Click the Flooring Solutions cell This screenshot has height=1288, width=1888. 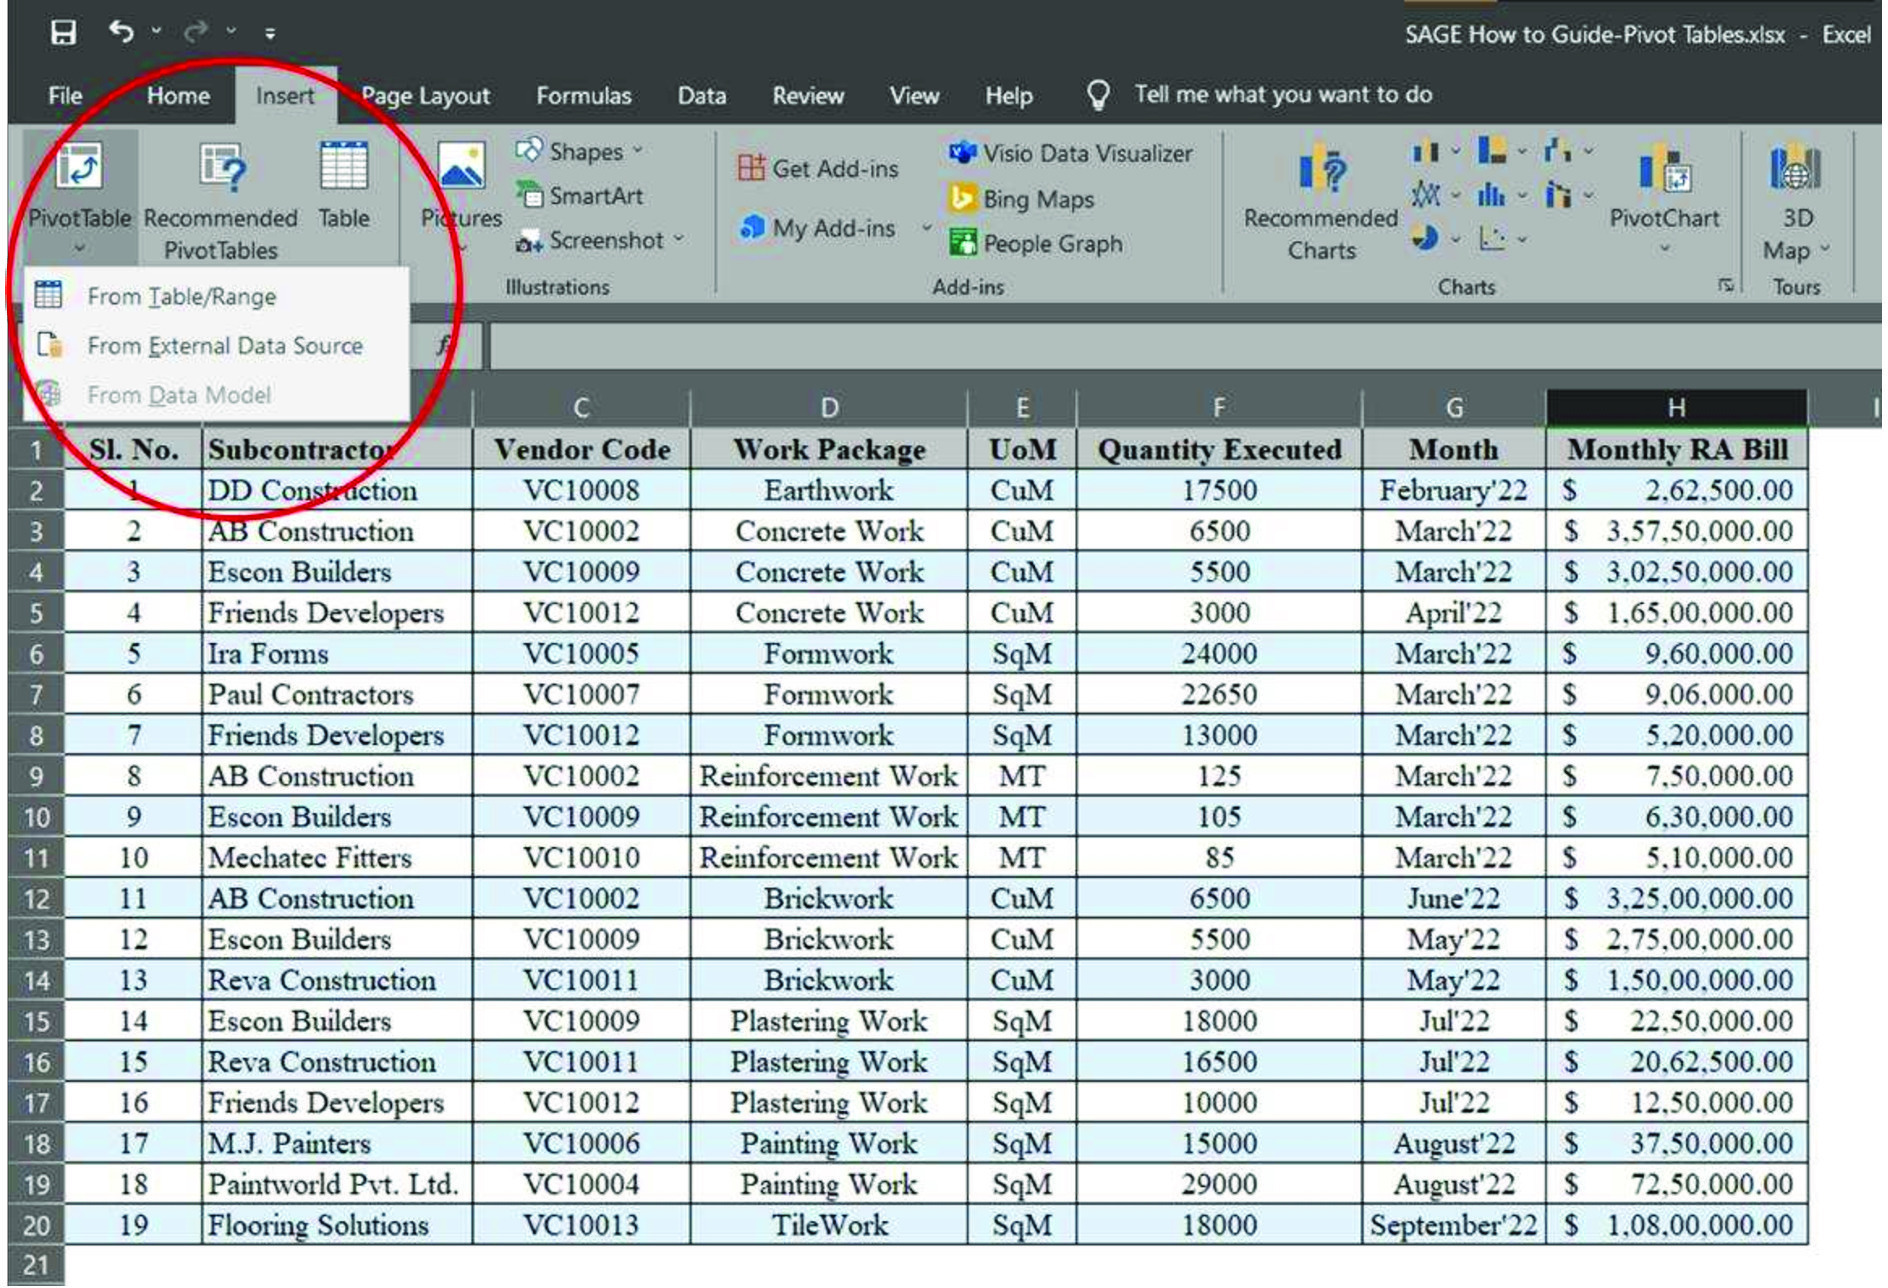click(337, 1226)
